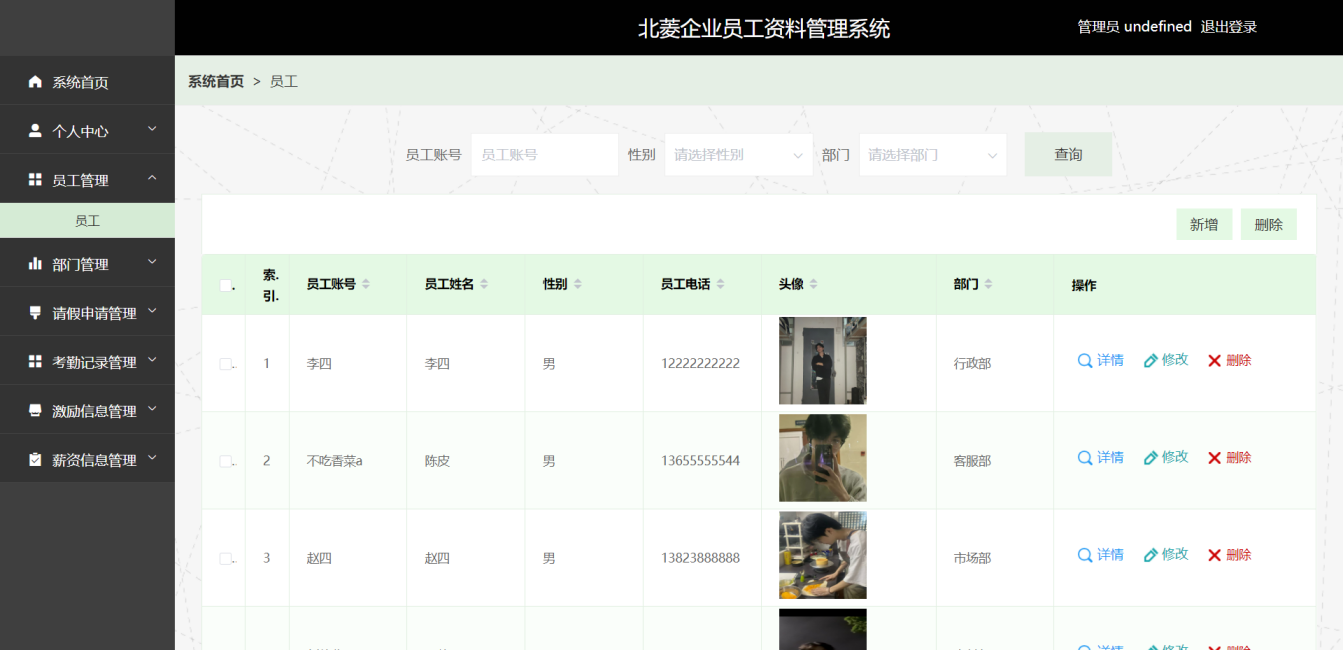This screenshot has height=650, width=1343.
Task: Click the magnifier 详情 icon for 赵四
Action: 1085,554
